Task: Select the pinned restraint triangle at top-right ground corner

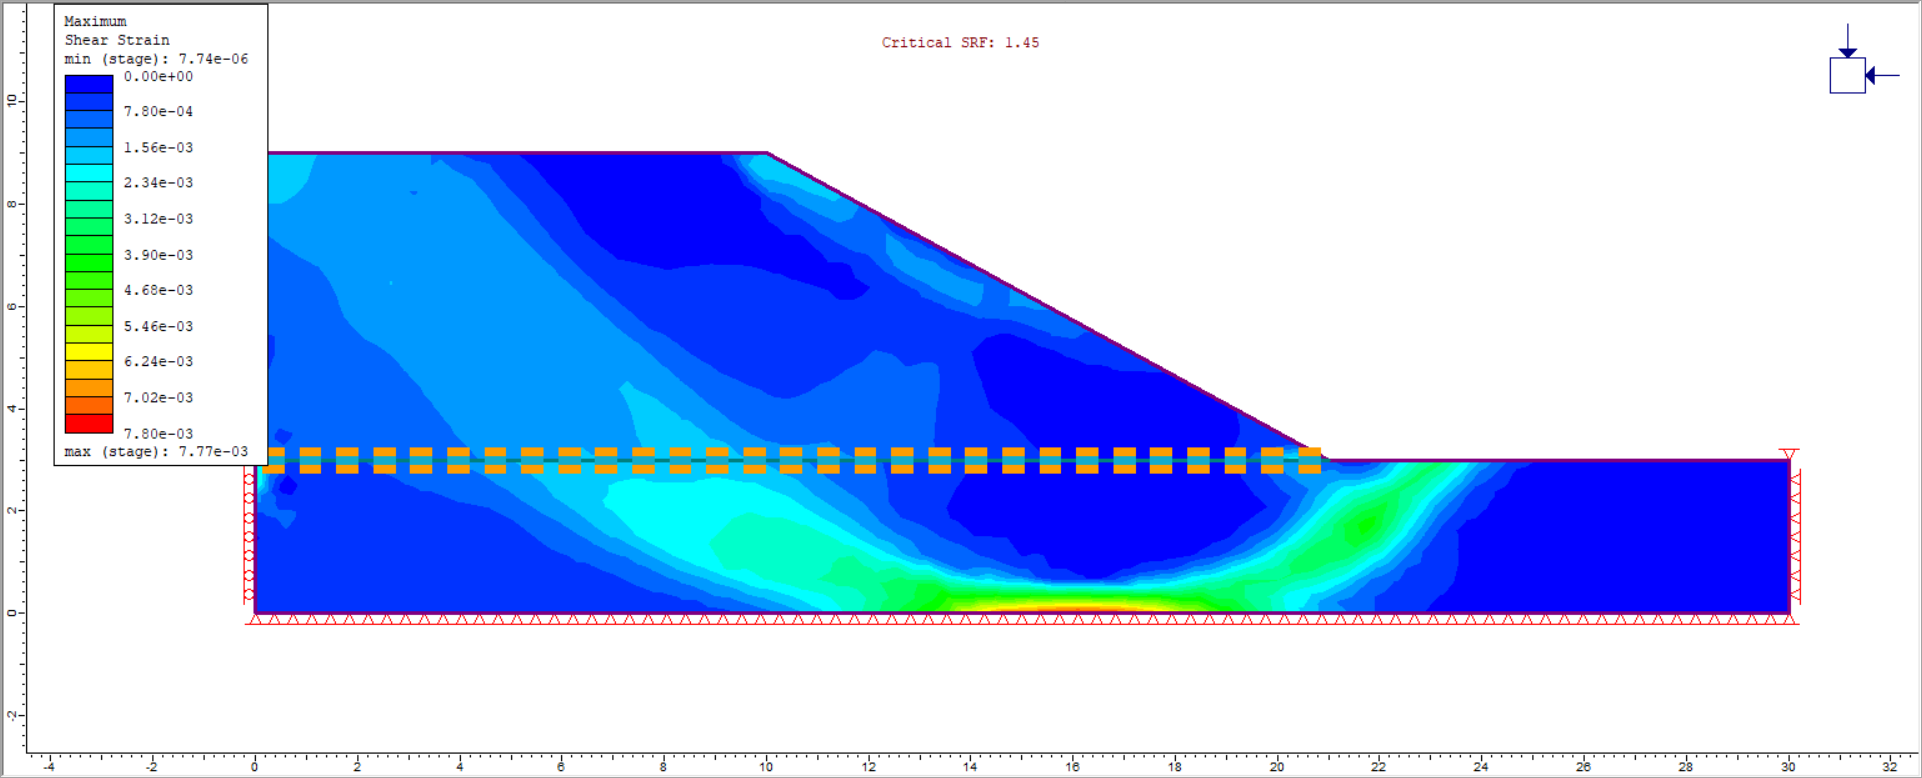Action: [x=1788, y=454]
